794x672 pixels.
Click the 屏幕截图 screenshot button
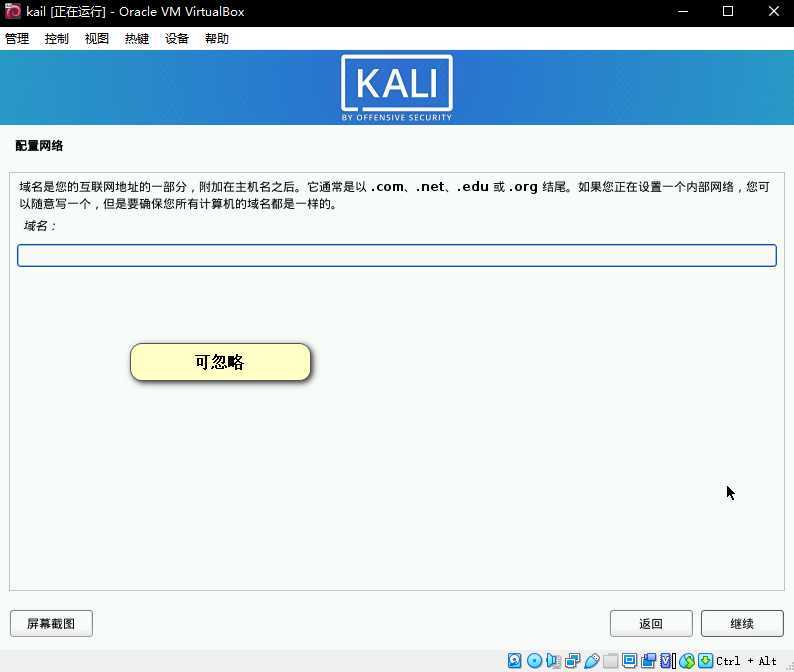51,623
